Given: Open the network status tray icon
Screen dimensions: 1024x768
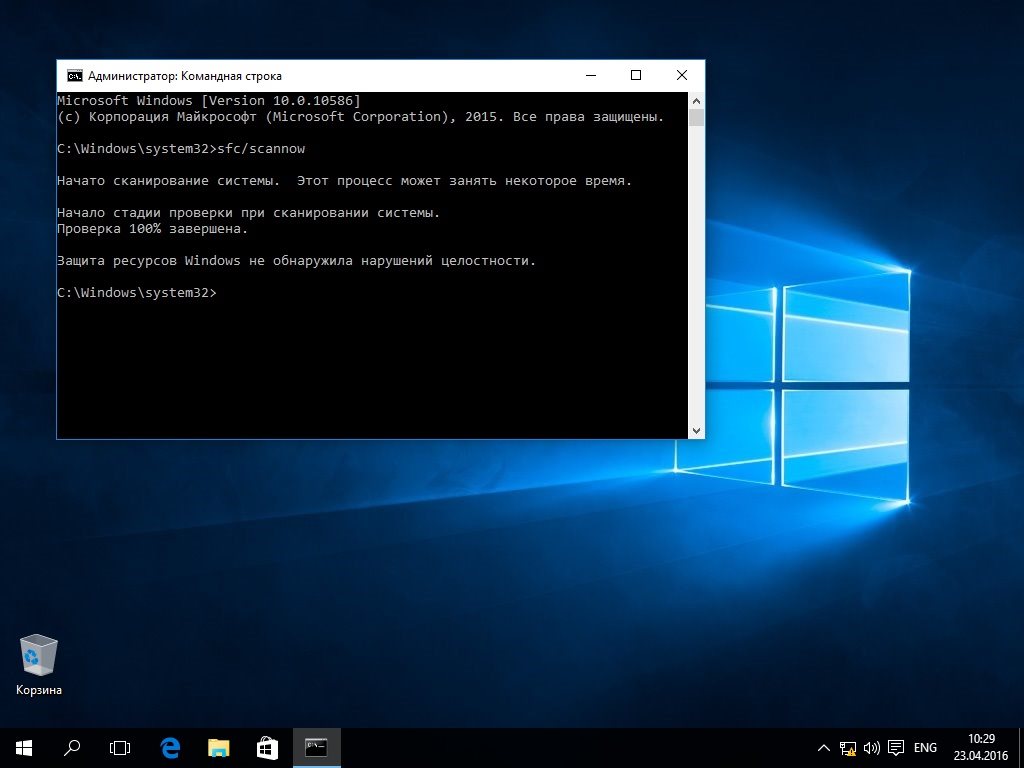Looking at the screenshot, I should (848, 748).
